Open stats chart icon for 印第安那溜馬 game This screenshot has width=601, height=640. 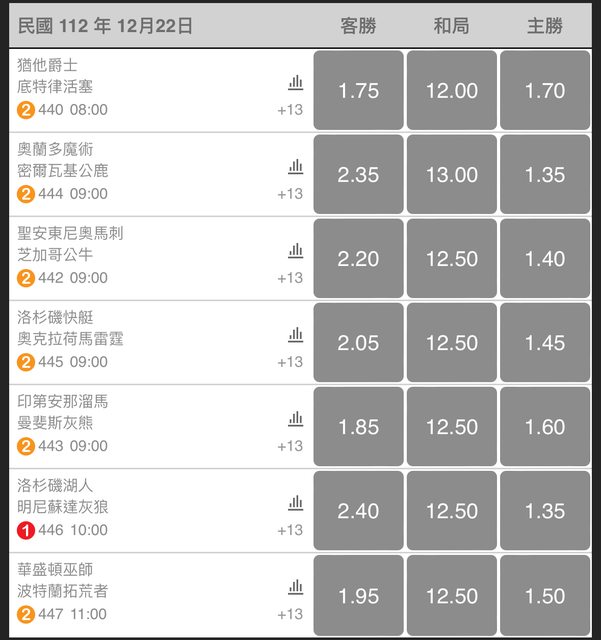296,419
